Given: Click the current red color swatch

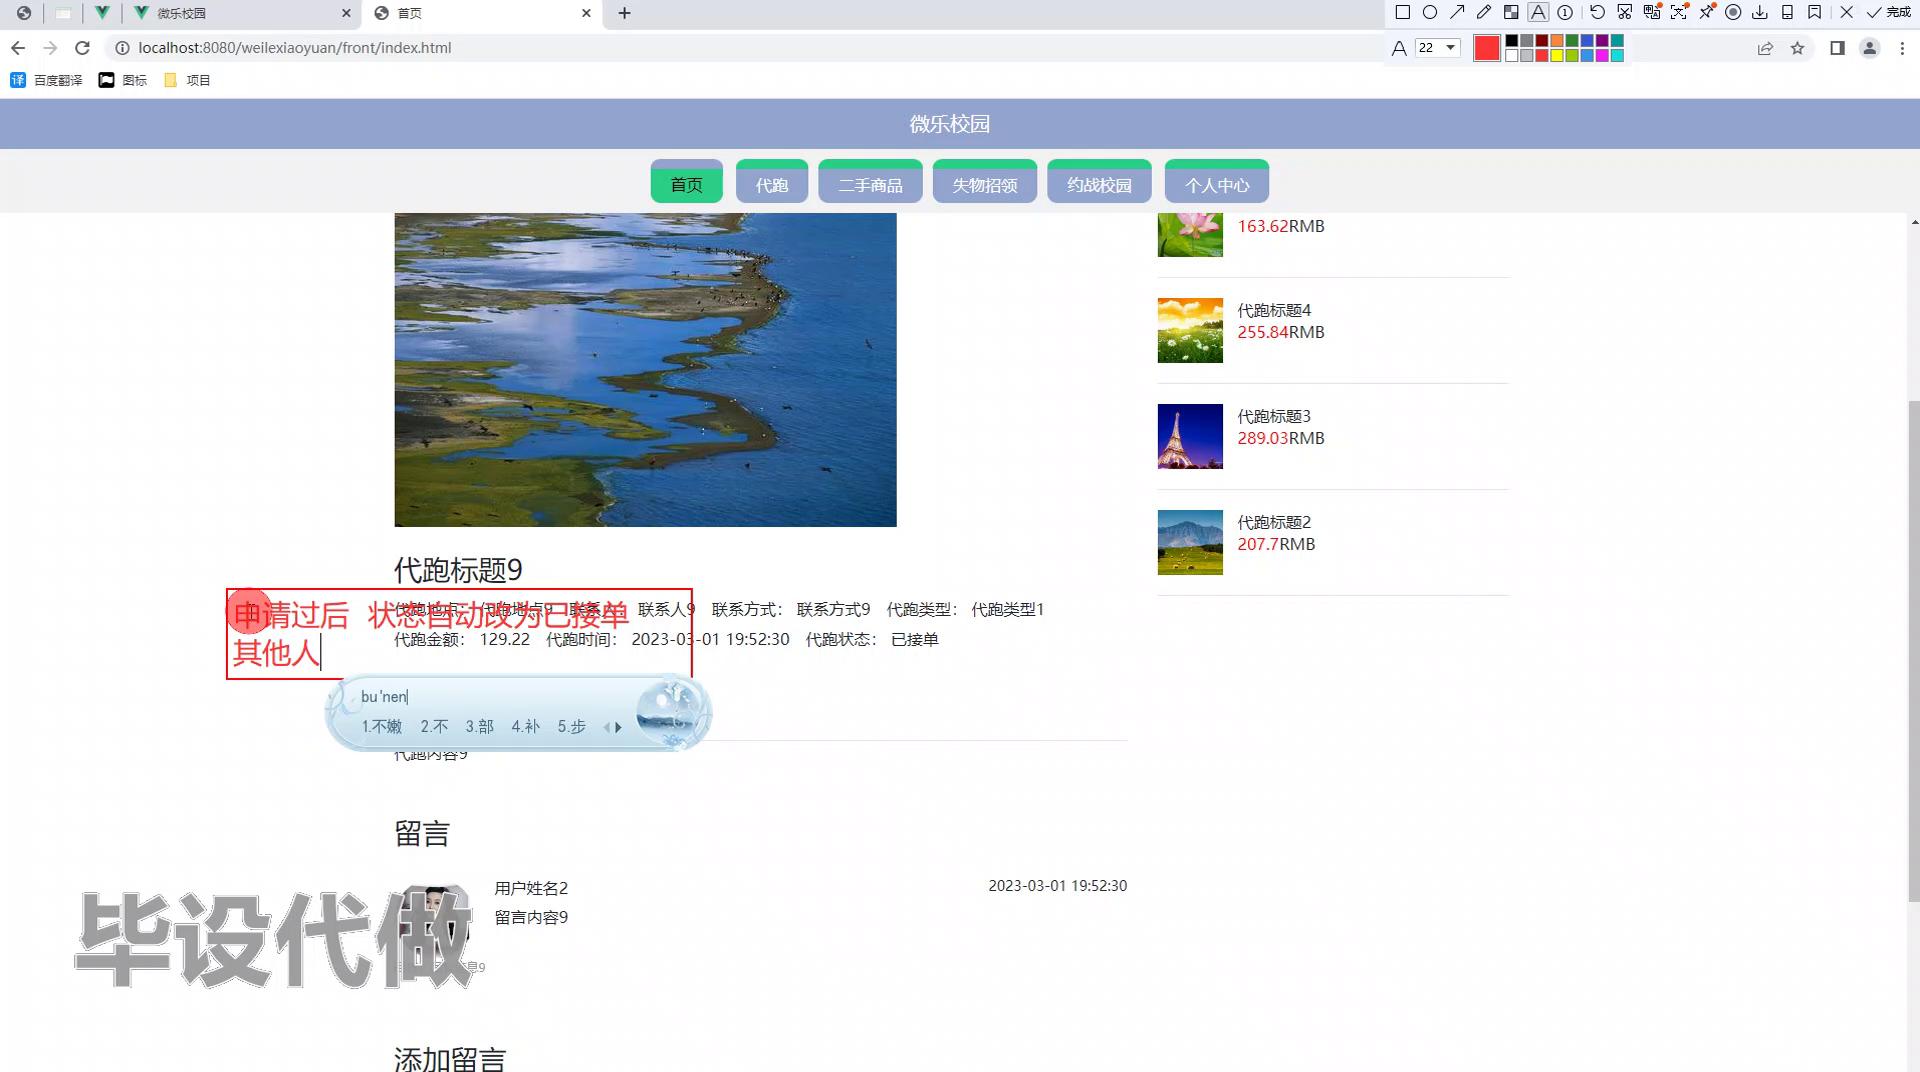Looking at the screenshot, I should 1487,48.
